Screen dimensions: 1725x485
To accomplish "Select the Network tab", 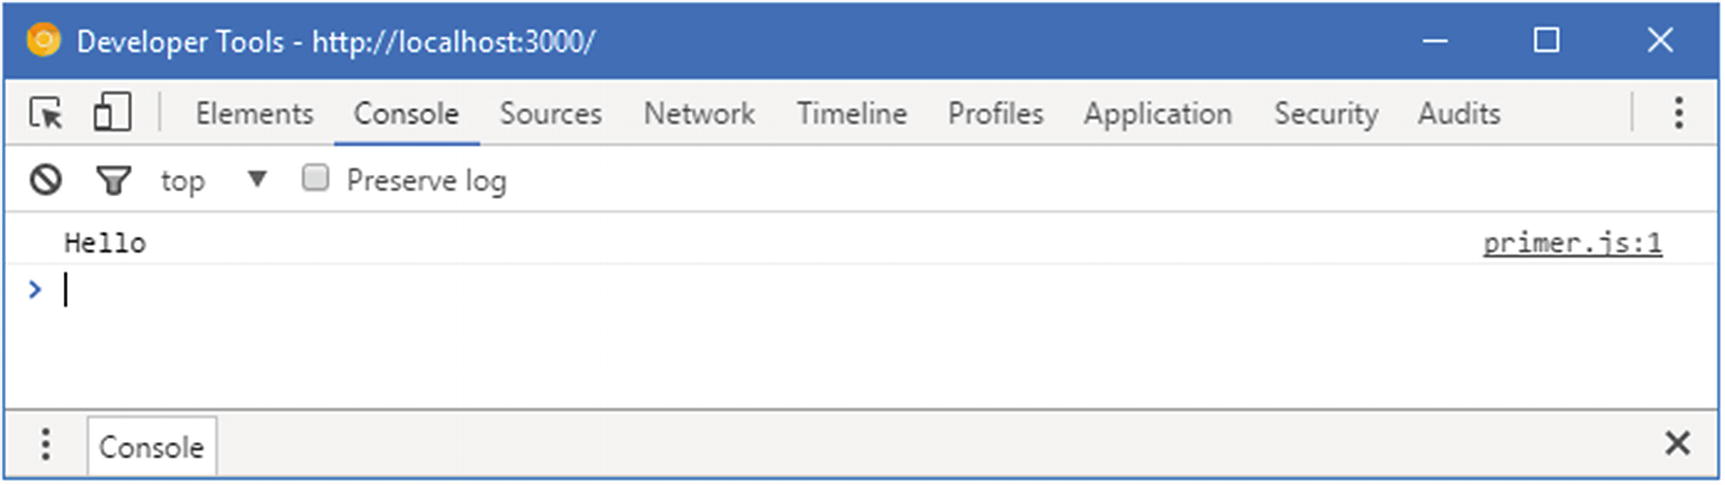I will coord(699,114).
